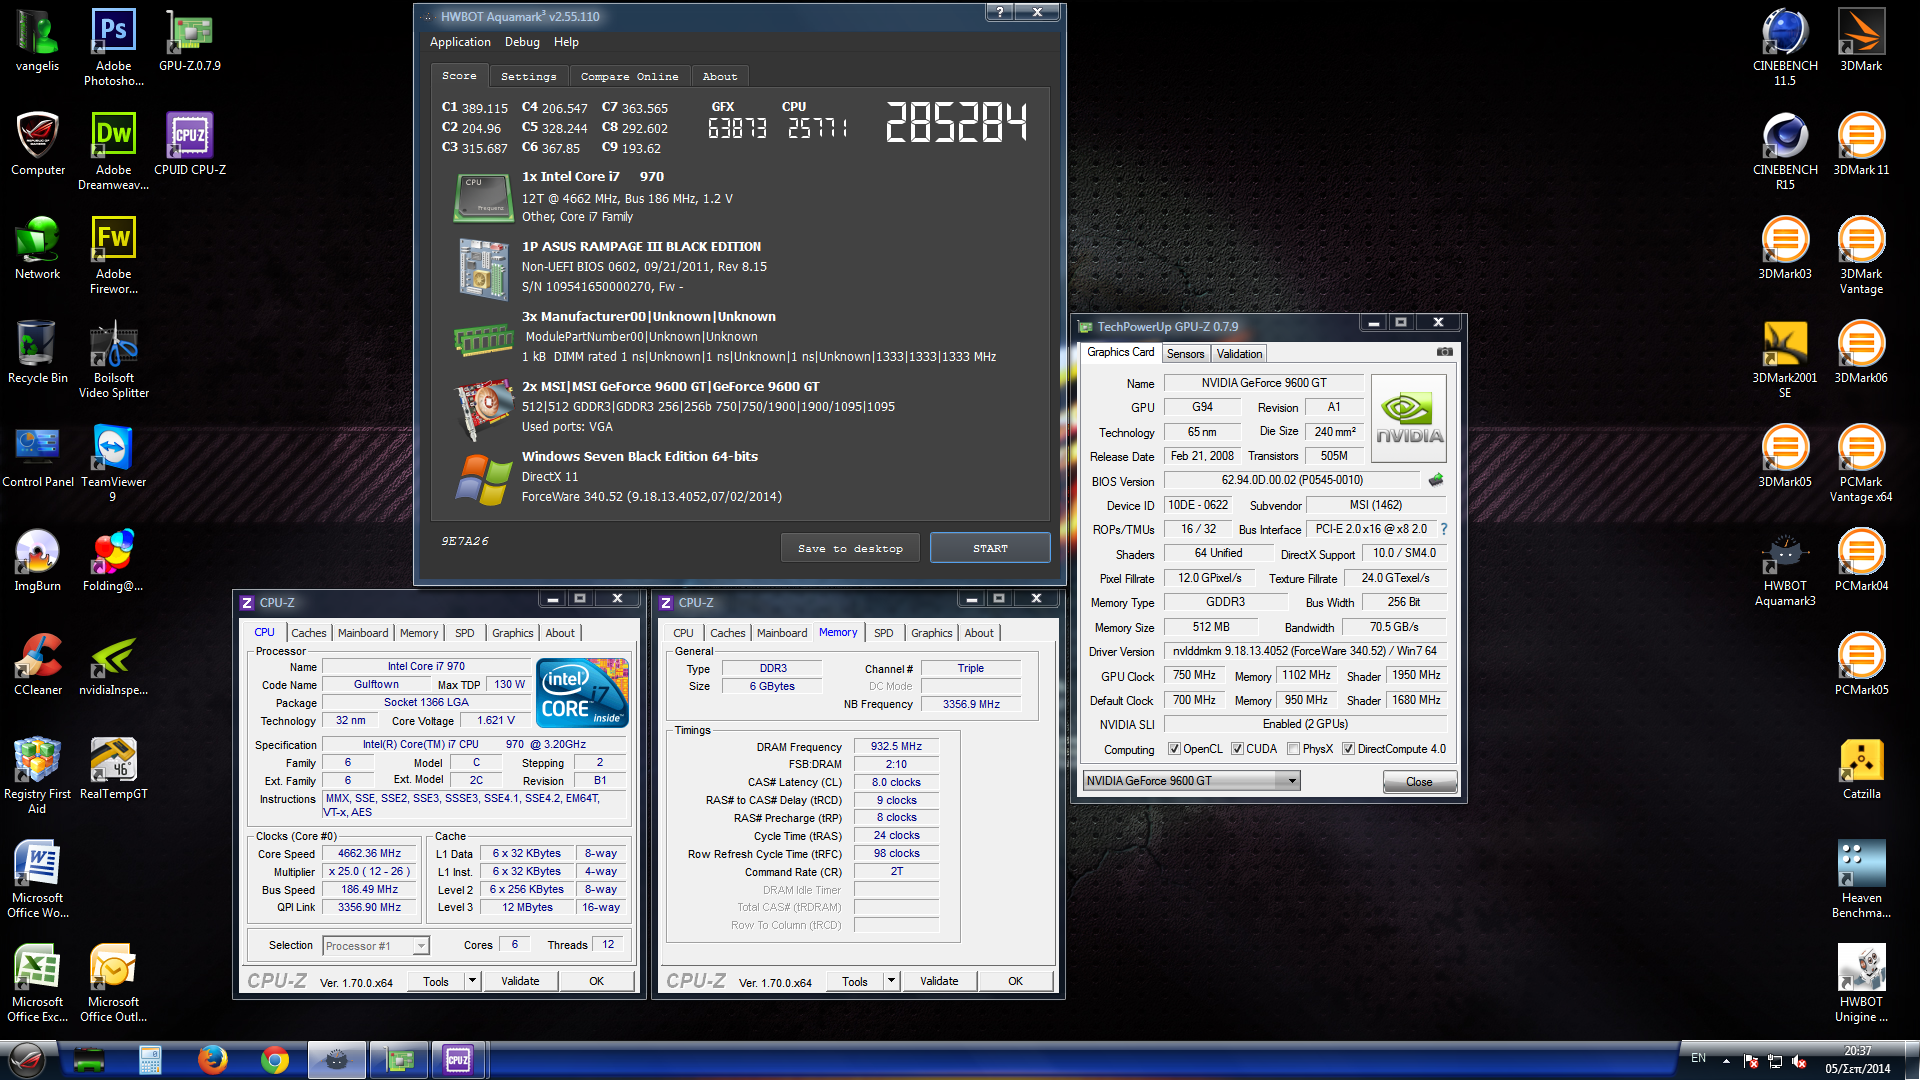
Task: Click Save to desktop button
Action: 850,548
